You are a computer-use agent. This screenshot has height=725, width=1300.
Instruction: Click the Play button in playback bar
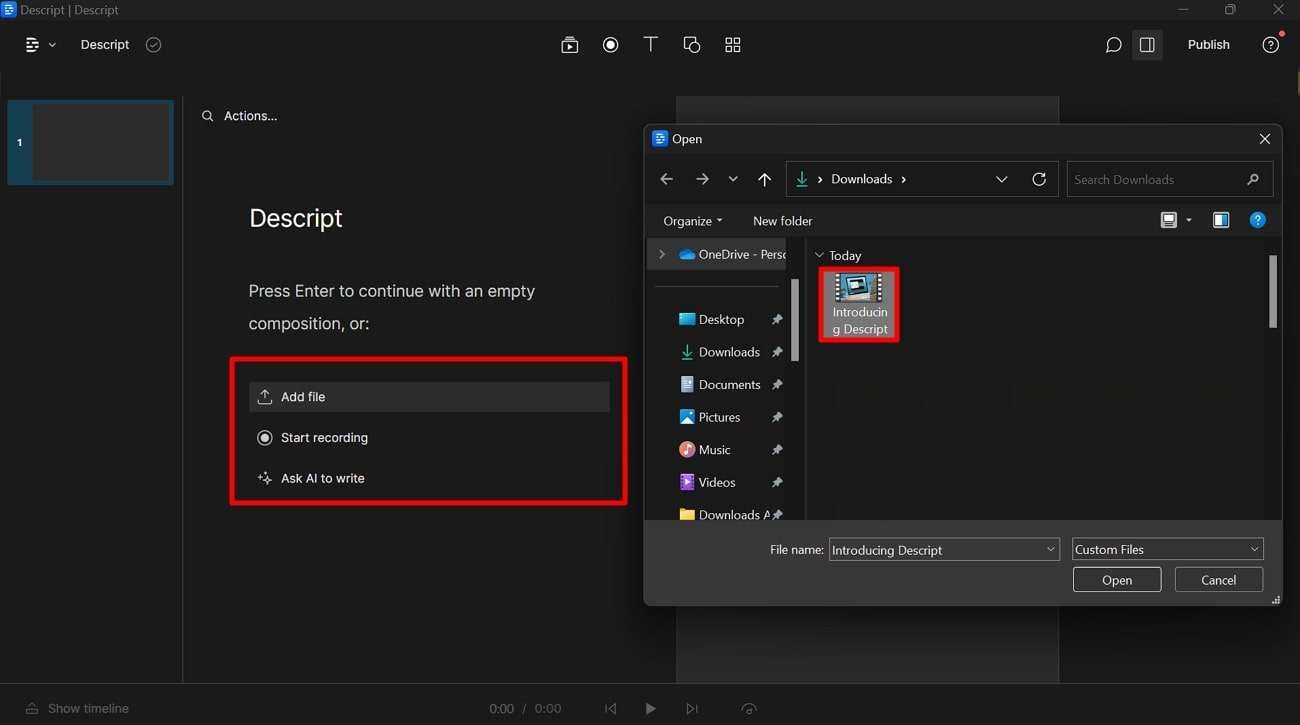[650, 708]
